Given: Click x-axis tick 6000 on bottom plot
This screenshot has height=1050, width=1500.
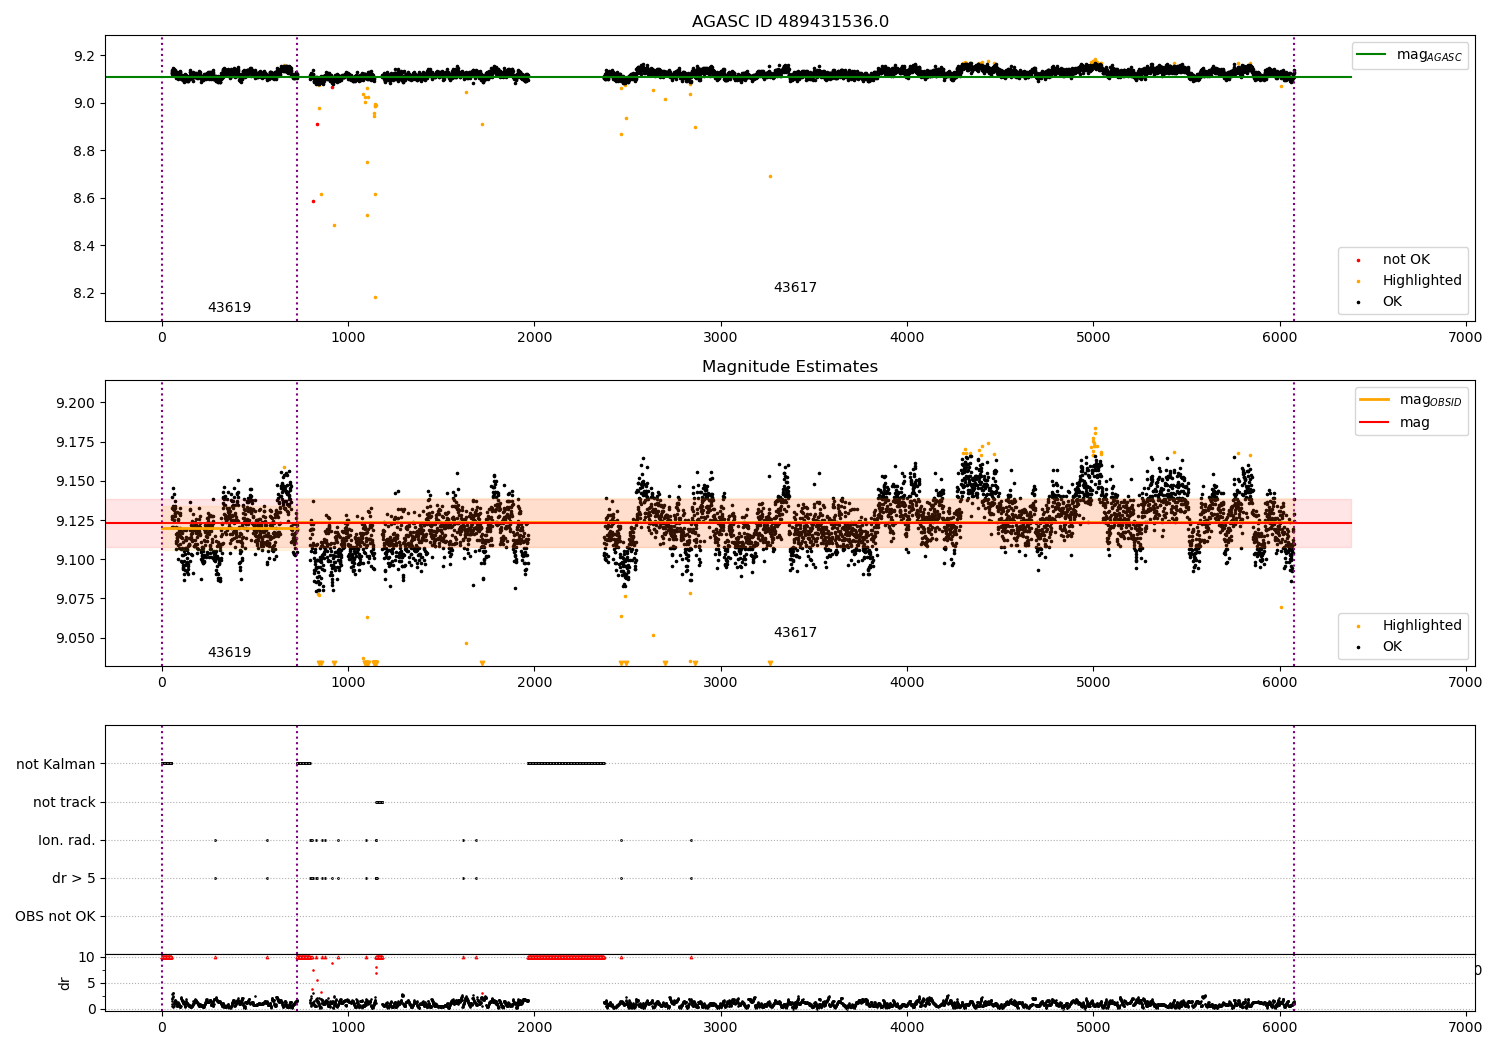Looking at the screenshot, I should point(1280,1027).
